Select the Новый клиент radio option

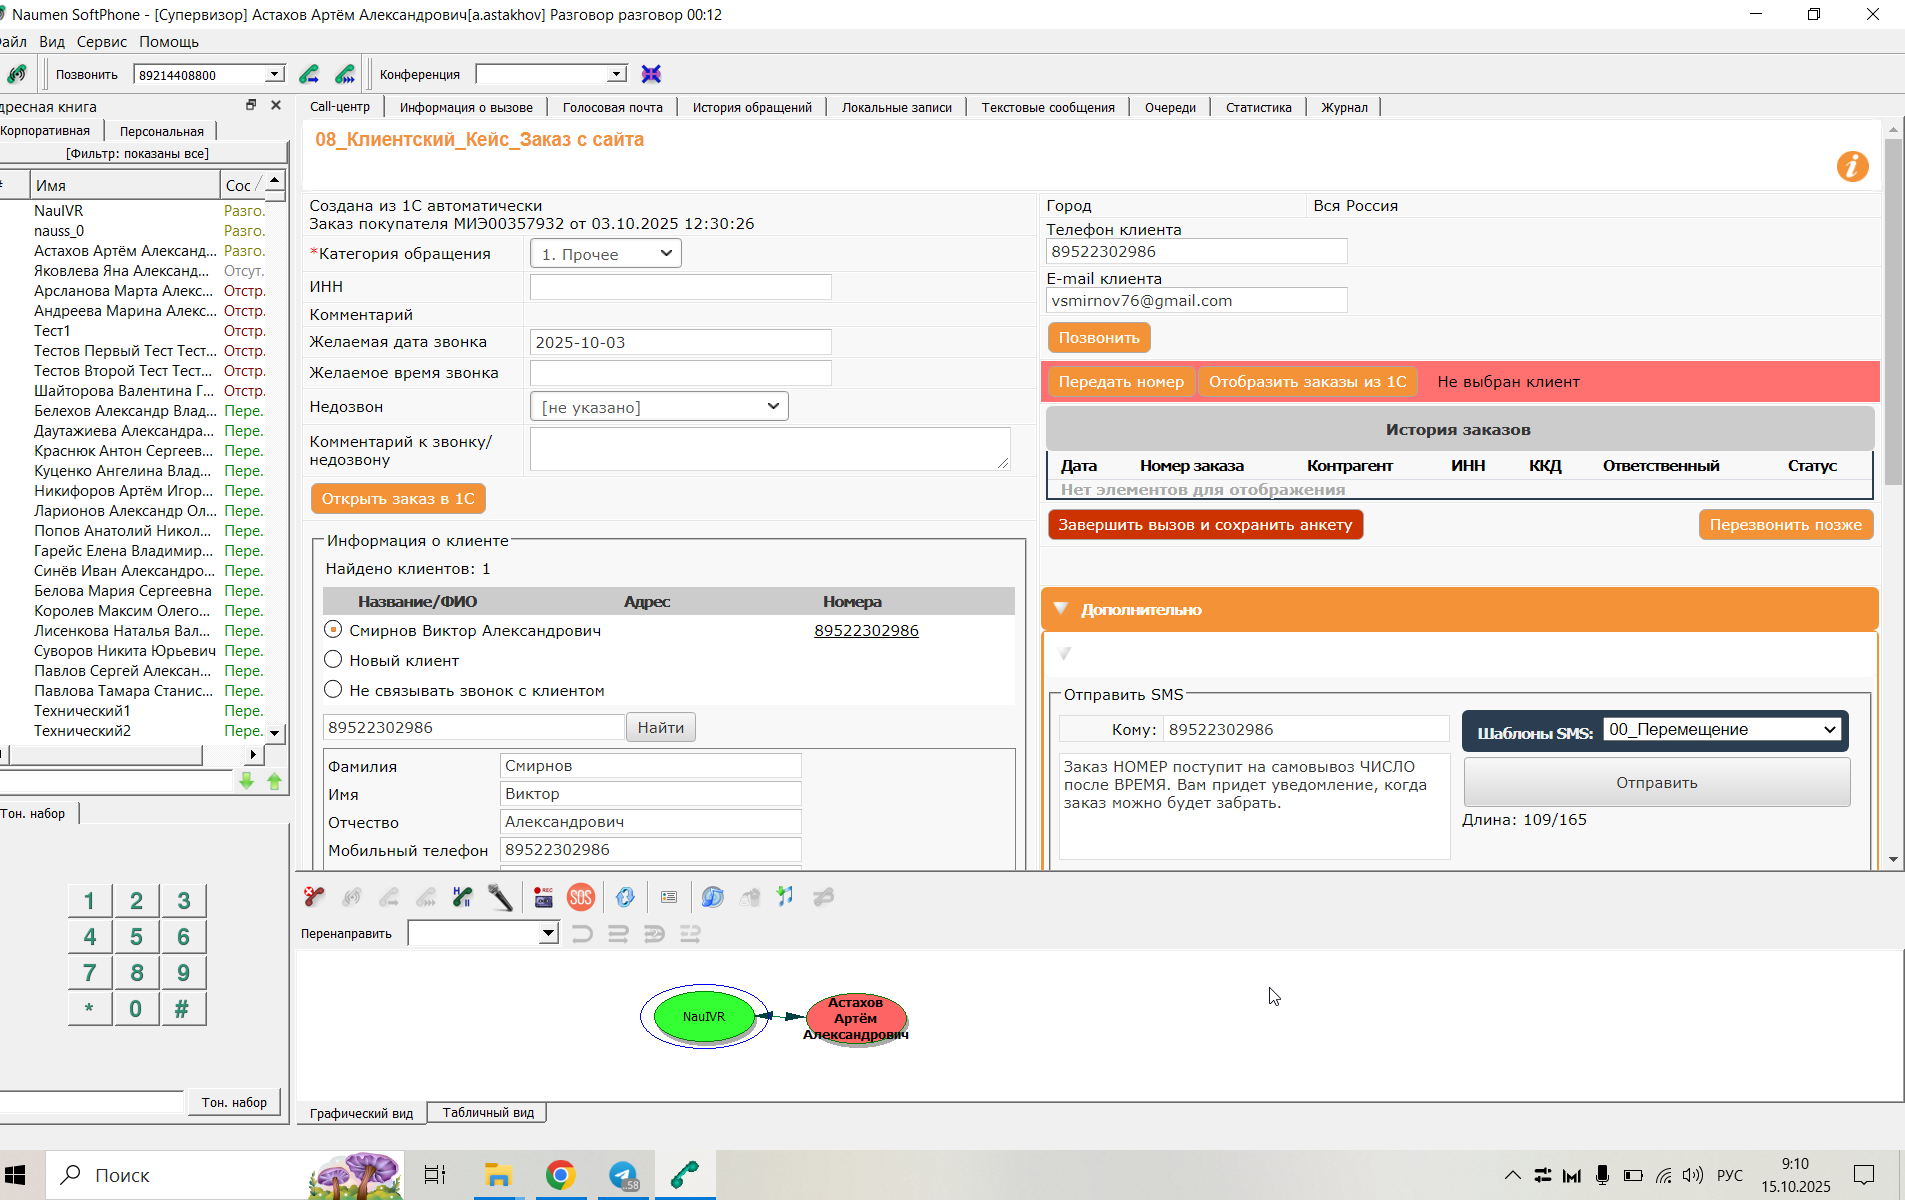pyautogui.click(x=333, y=660)
